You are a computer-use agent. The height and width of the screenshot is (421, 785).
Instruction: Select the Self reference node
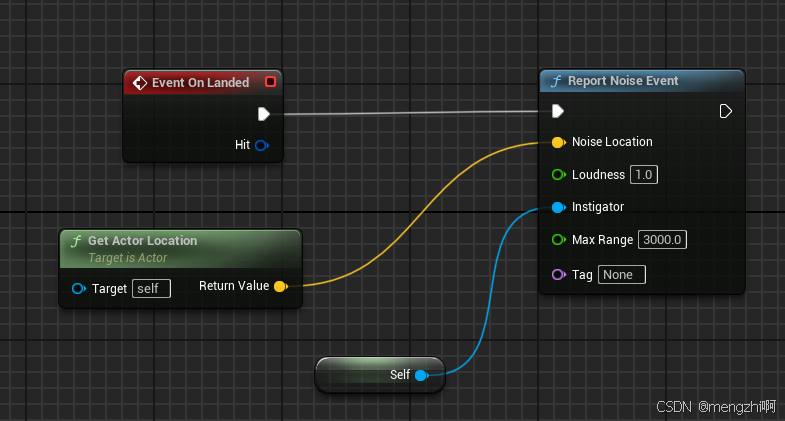click(380, 374)
